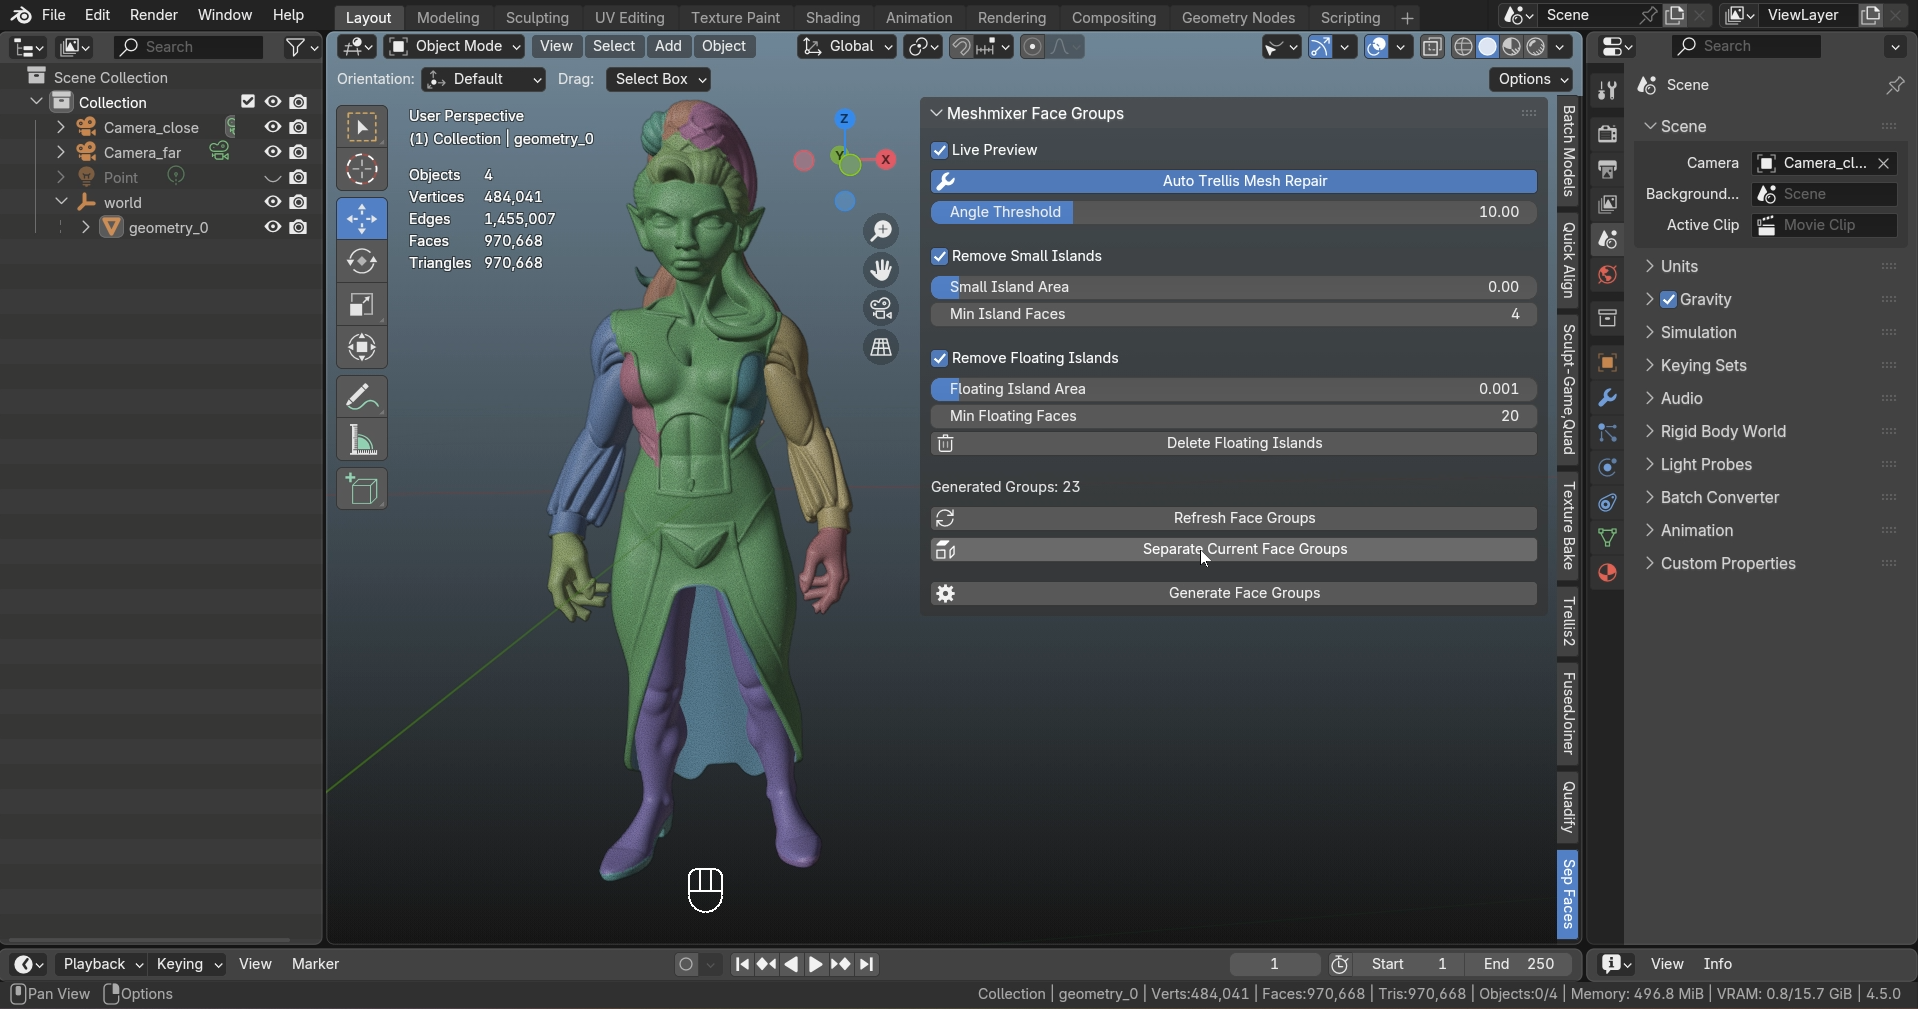The height and width of the screenshot is (1009, 1918).
Task: Adjust the Angle Threshold slider
Action: point(1234,212)
